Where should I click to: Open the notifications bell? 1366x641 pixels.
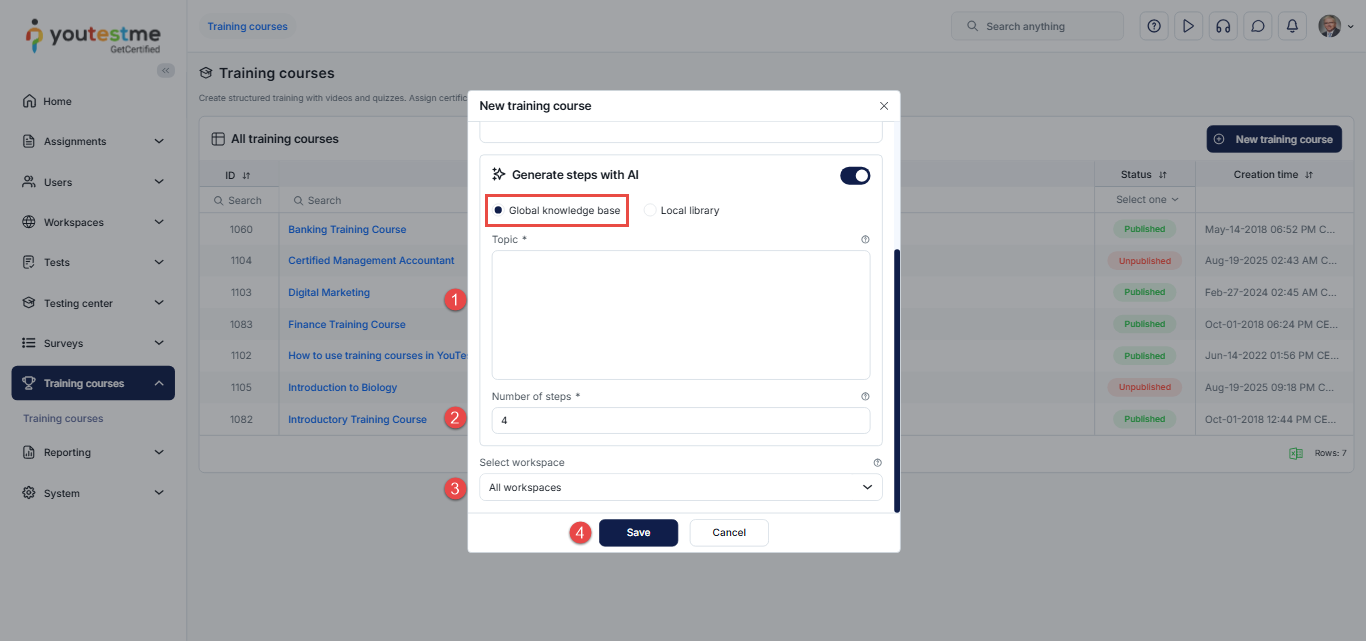[x=1292, y=27]
